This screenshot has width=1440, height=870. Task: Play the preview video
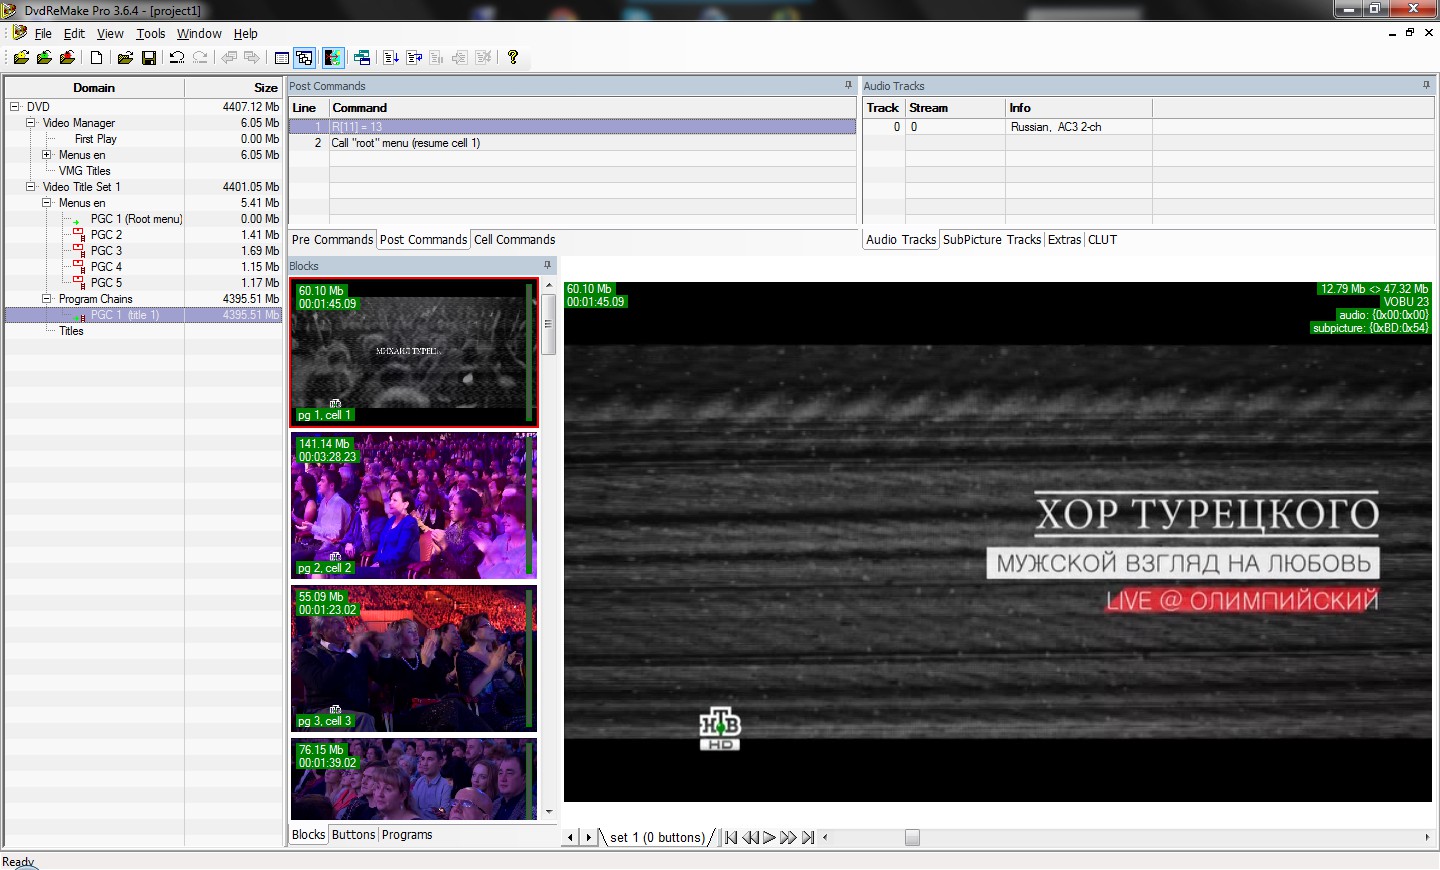769,838
